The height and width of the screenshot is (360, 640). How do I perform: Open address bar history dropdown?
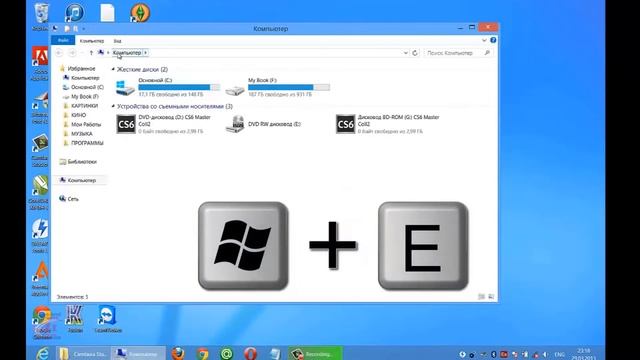pos(405,53)
